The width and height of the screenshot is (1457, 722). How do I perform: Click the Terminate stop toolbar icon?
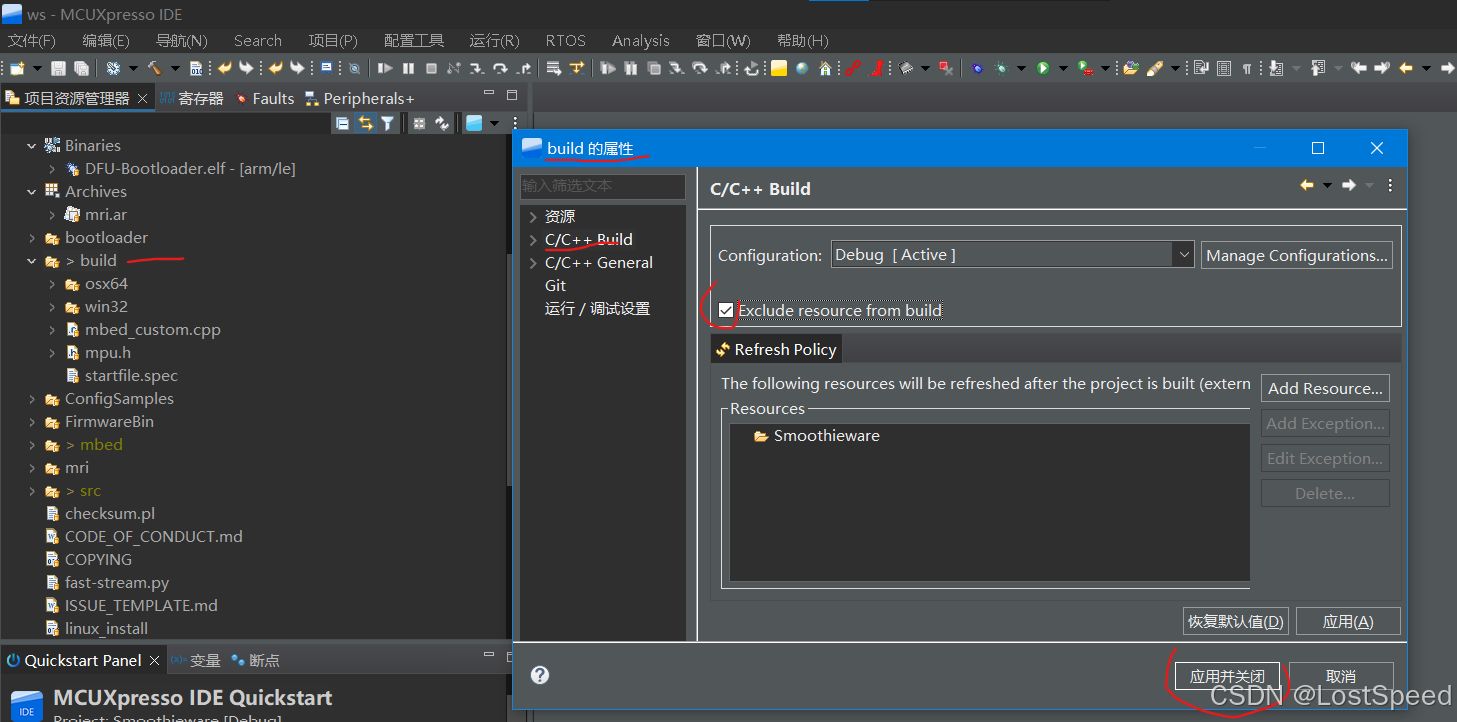pos(431,68)
